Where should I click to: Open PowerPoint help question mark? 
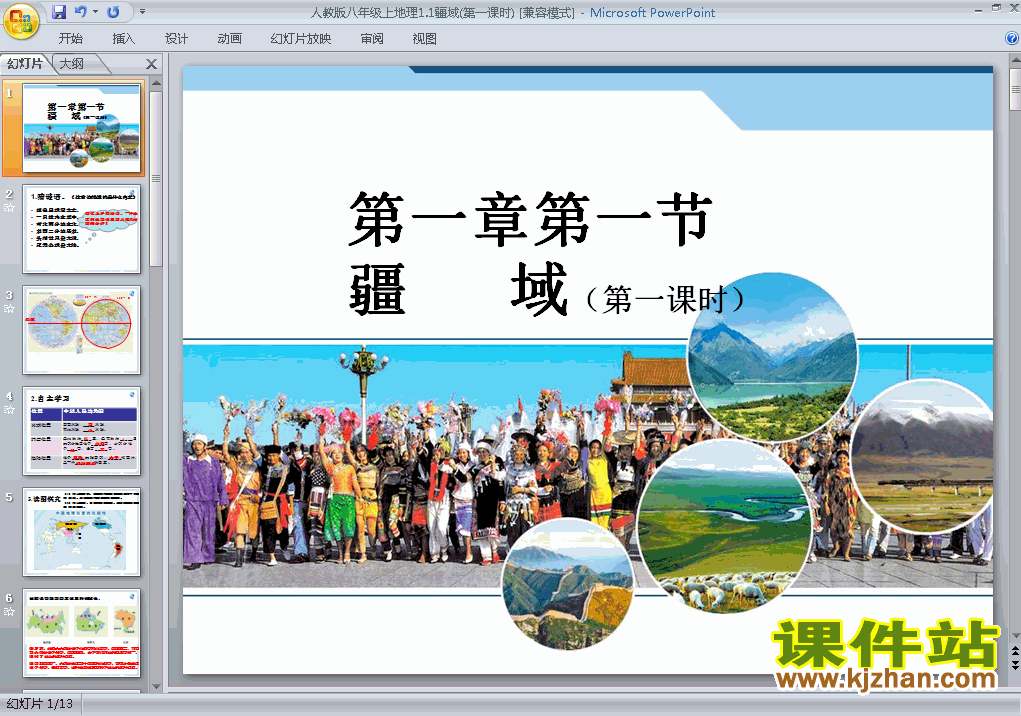point(1012,38)
